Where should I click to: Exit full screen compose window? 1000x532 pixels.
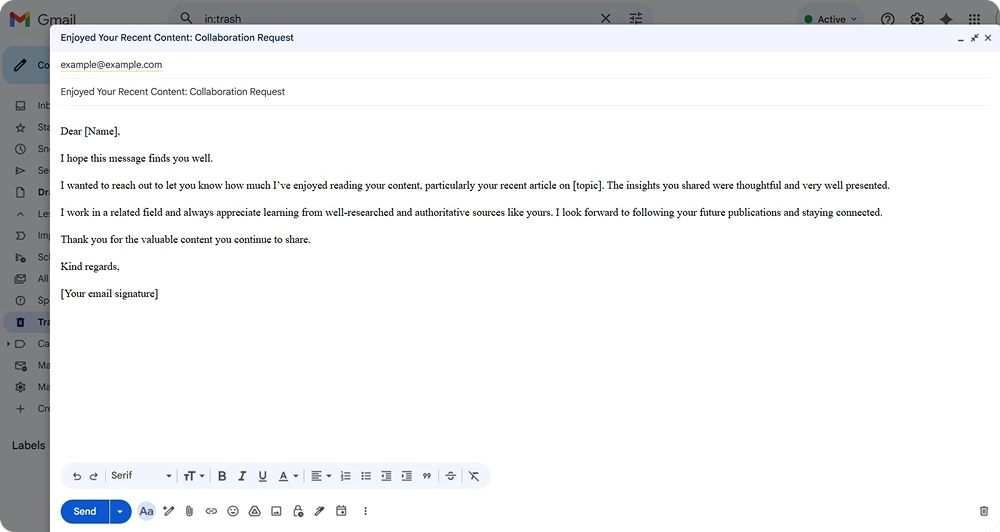[x=974, y=38]
